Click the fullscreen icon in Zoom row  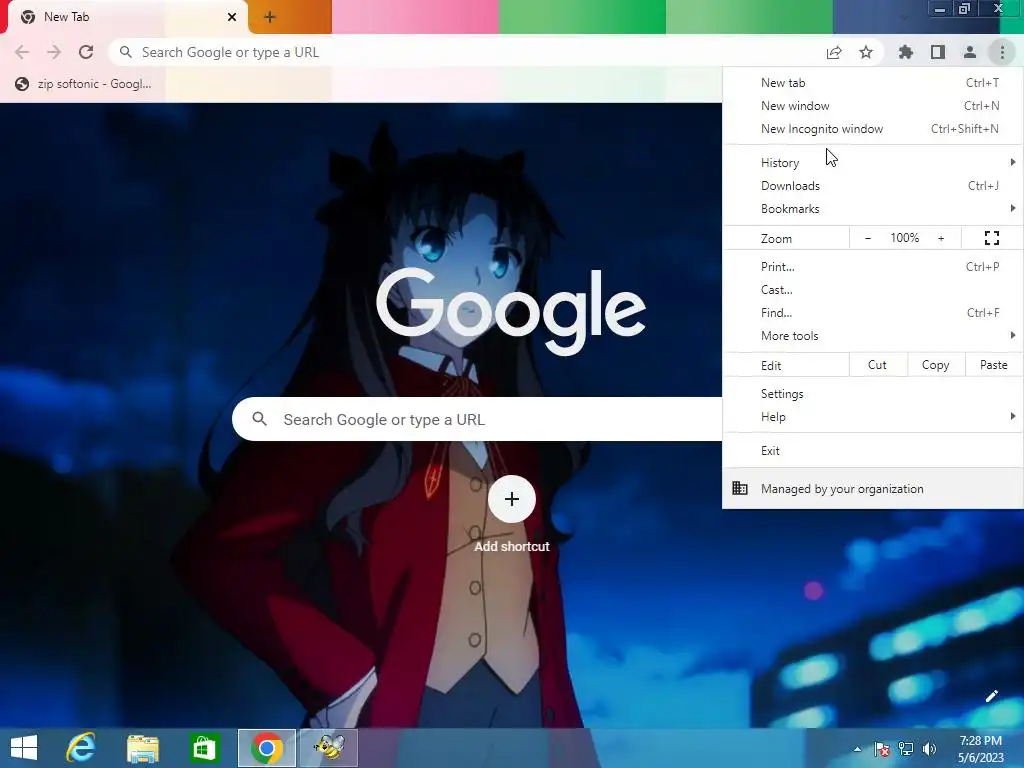click(x=991, y=238)
